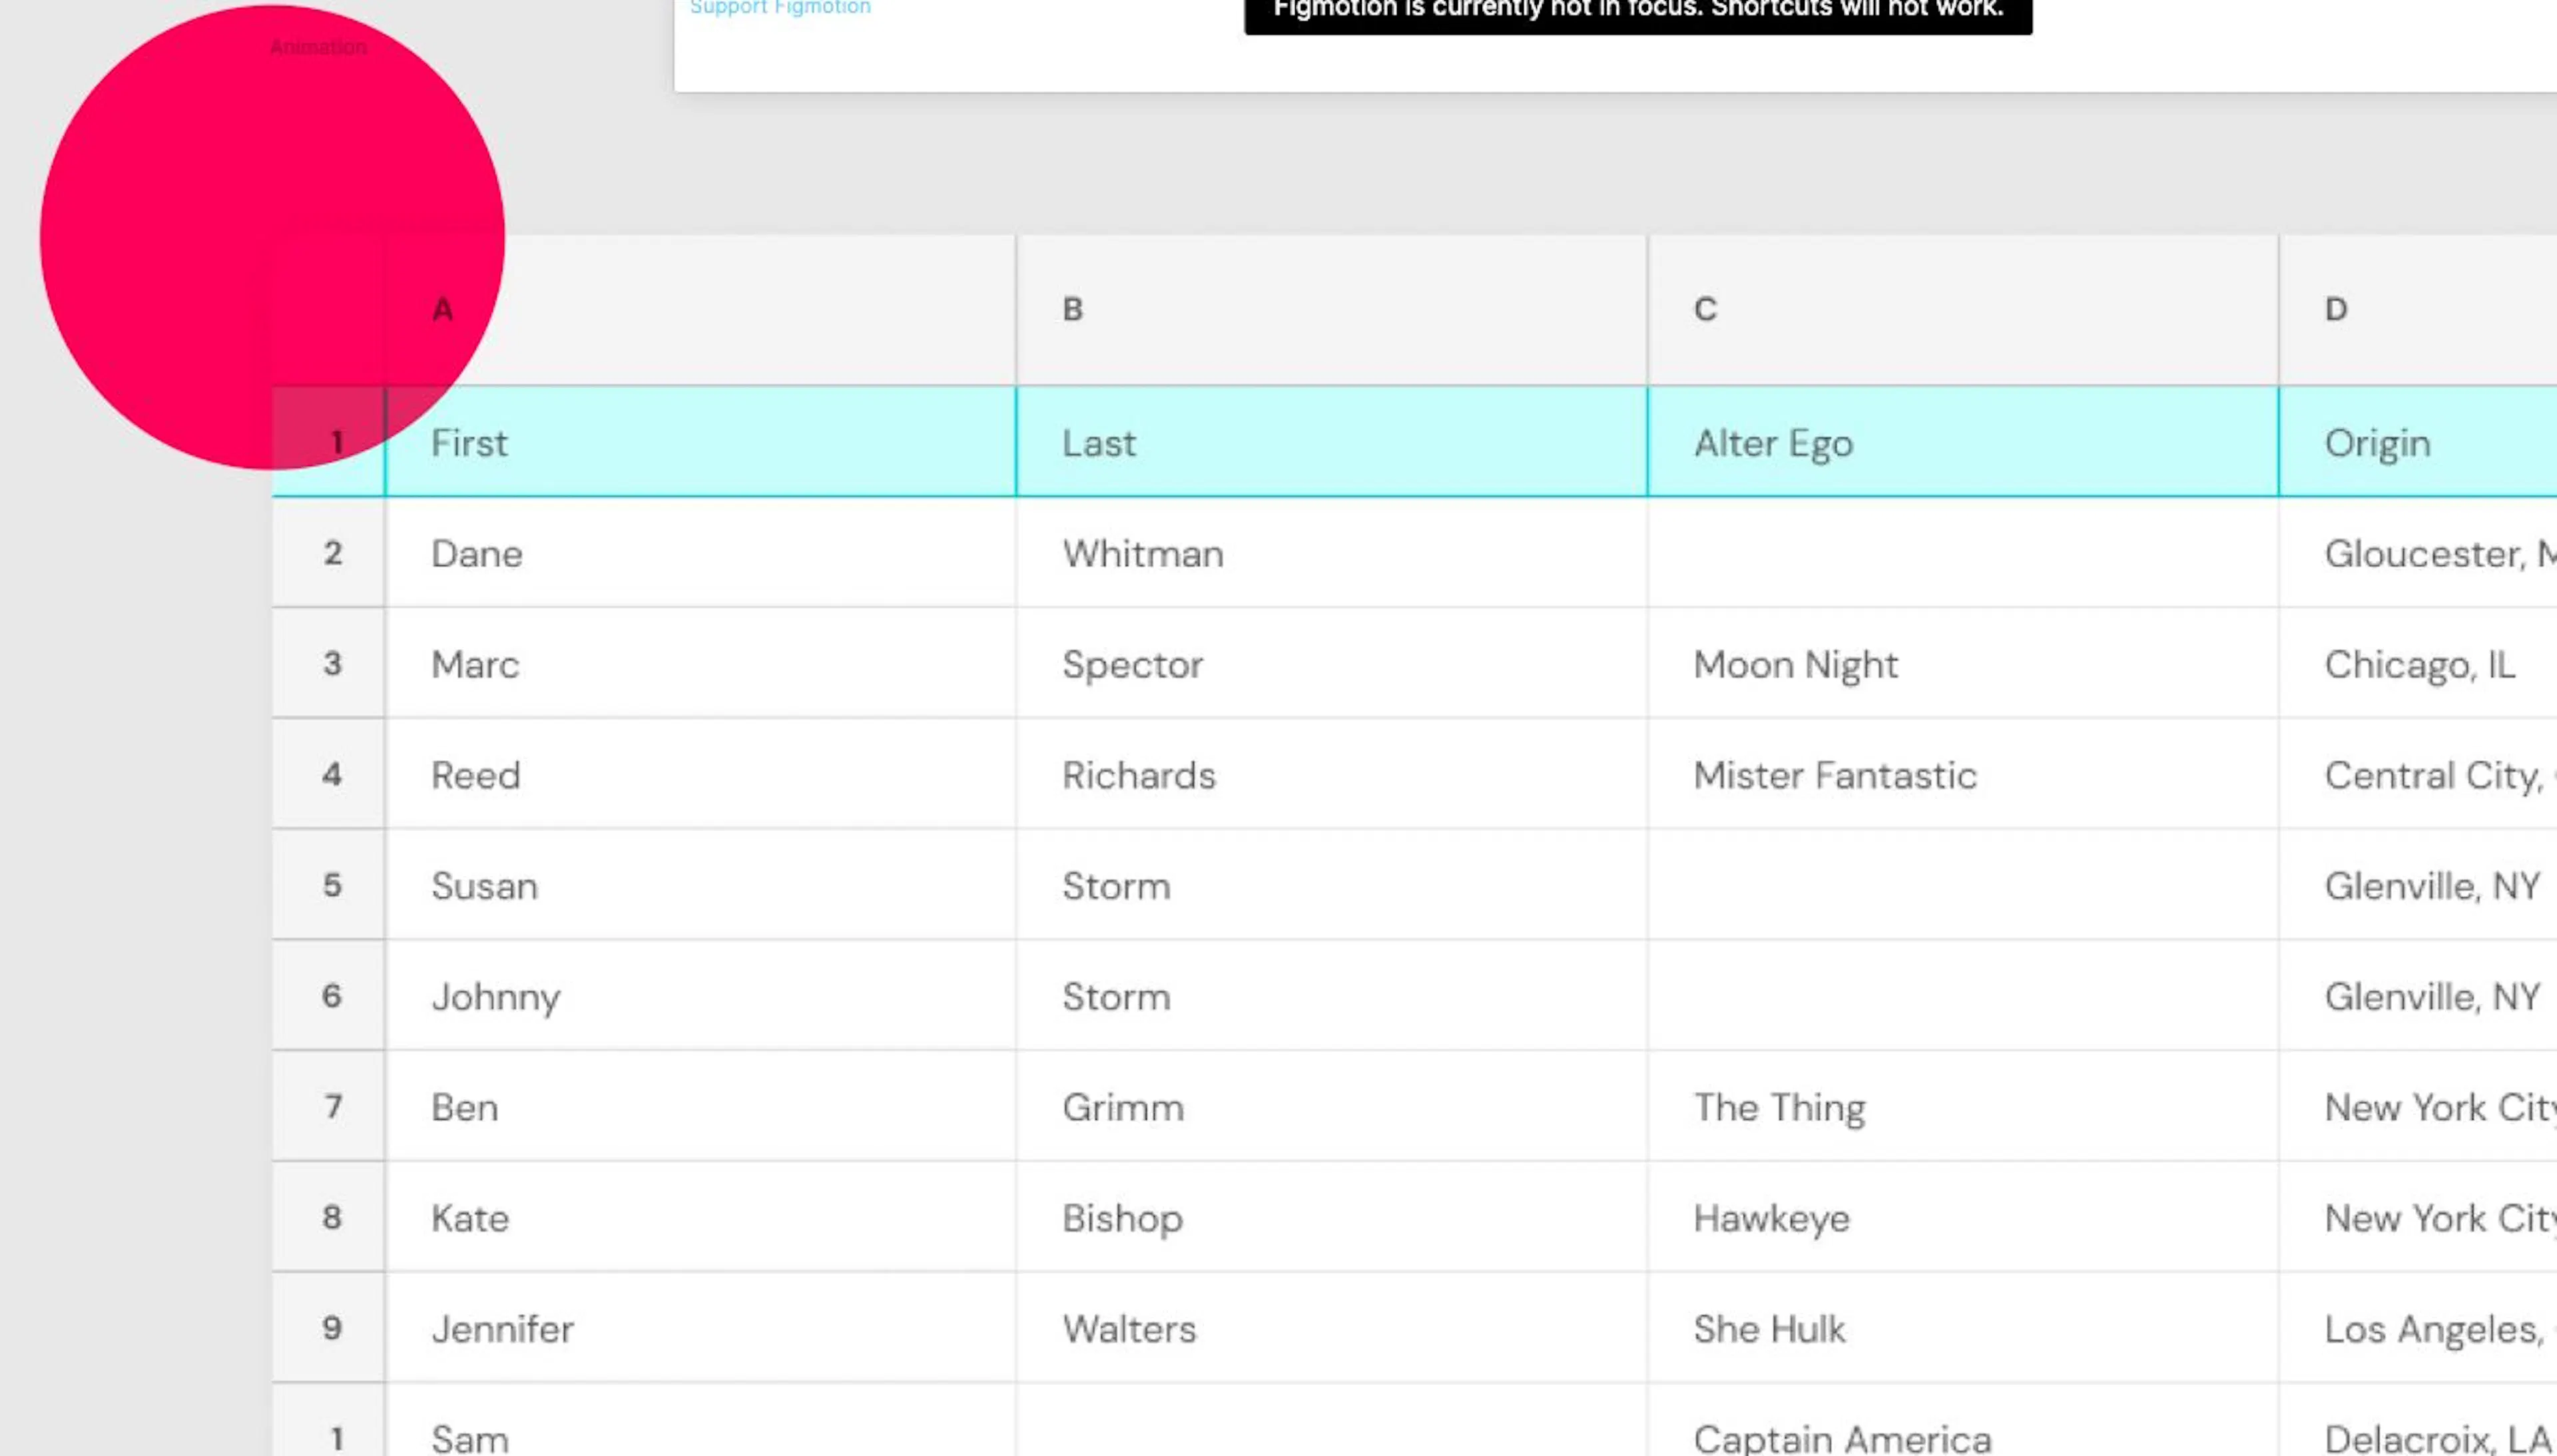
Task: Select row 2 header
Action: pyautogui.click(x=329, y=553)
